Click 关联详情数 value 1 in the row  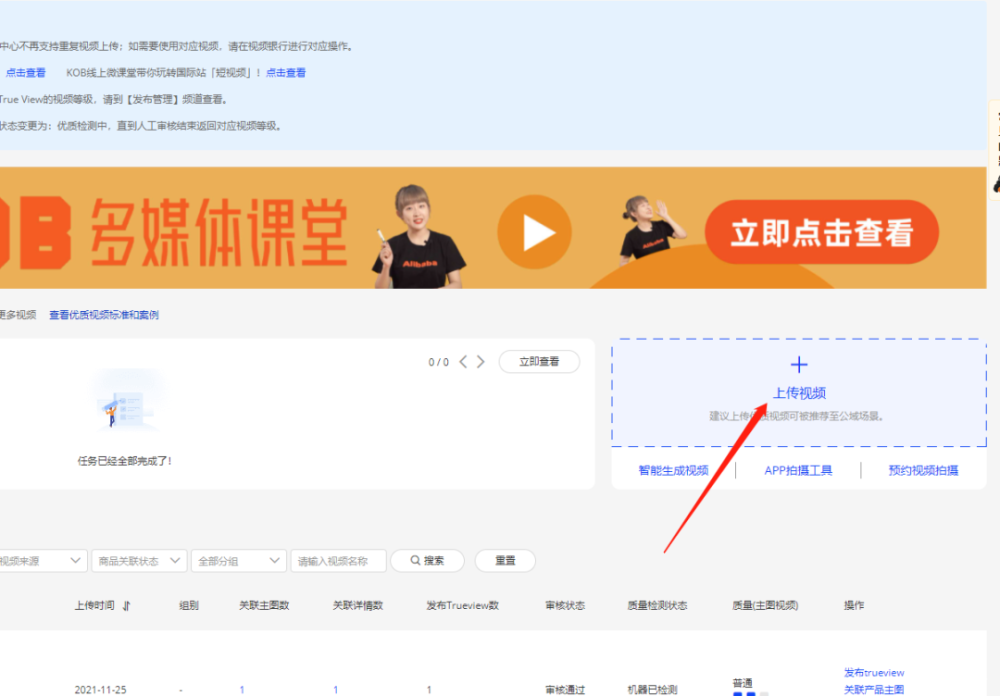(335, 690)
